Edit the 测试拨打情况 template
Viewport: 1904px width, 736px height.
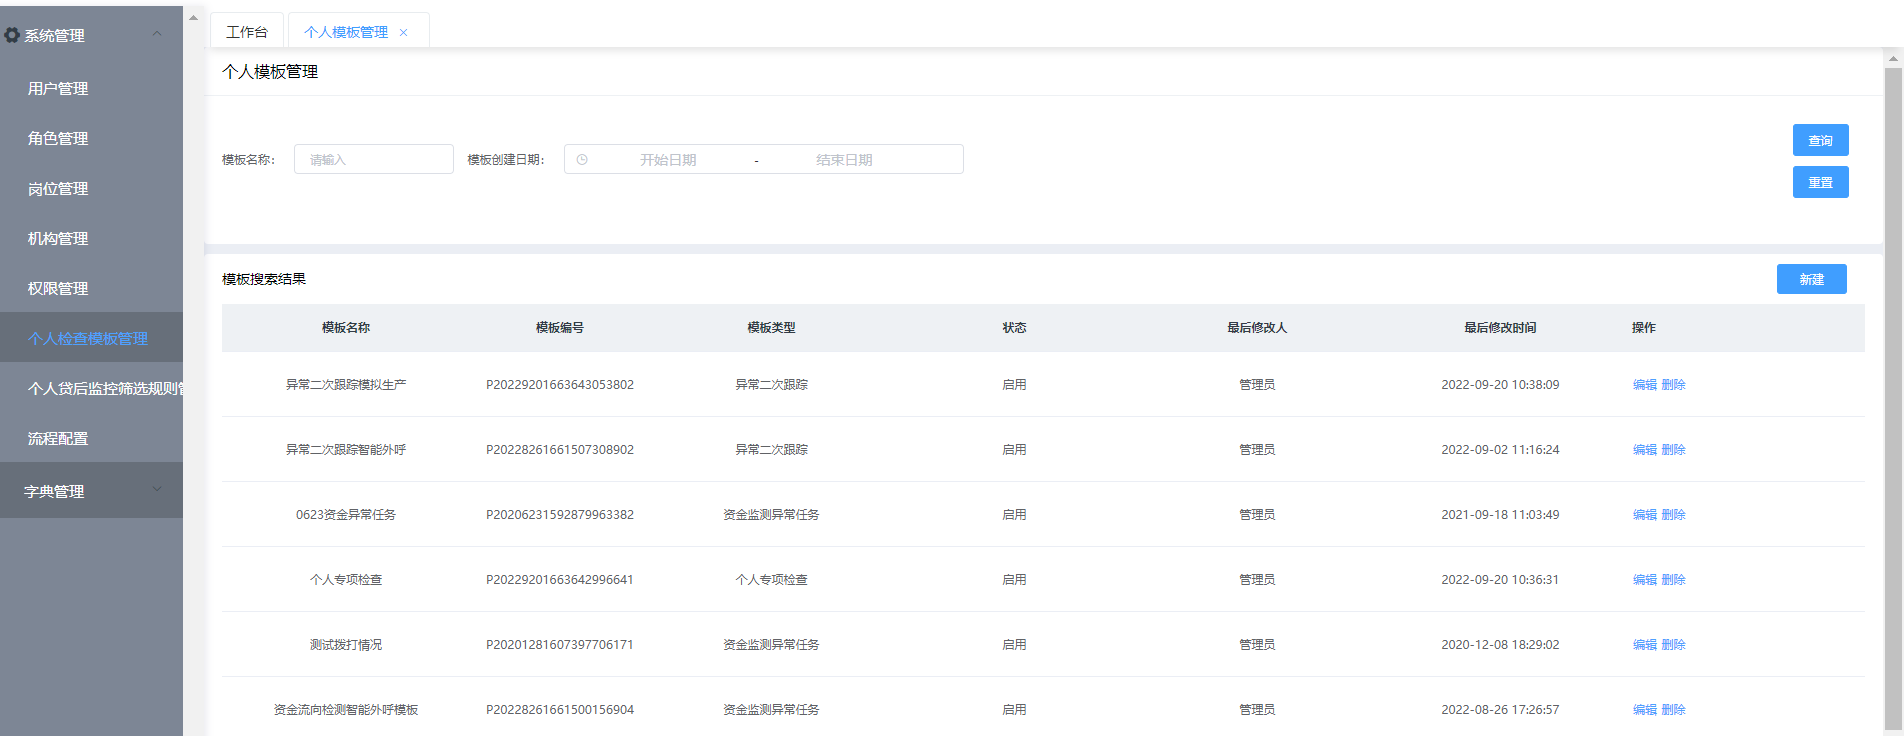click(x=1645, y=644)
